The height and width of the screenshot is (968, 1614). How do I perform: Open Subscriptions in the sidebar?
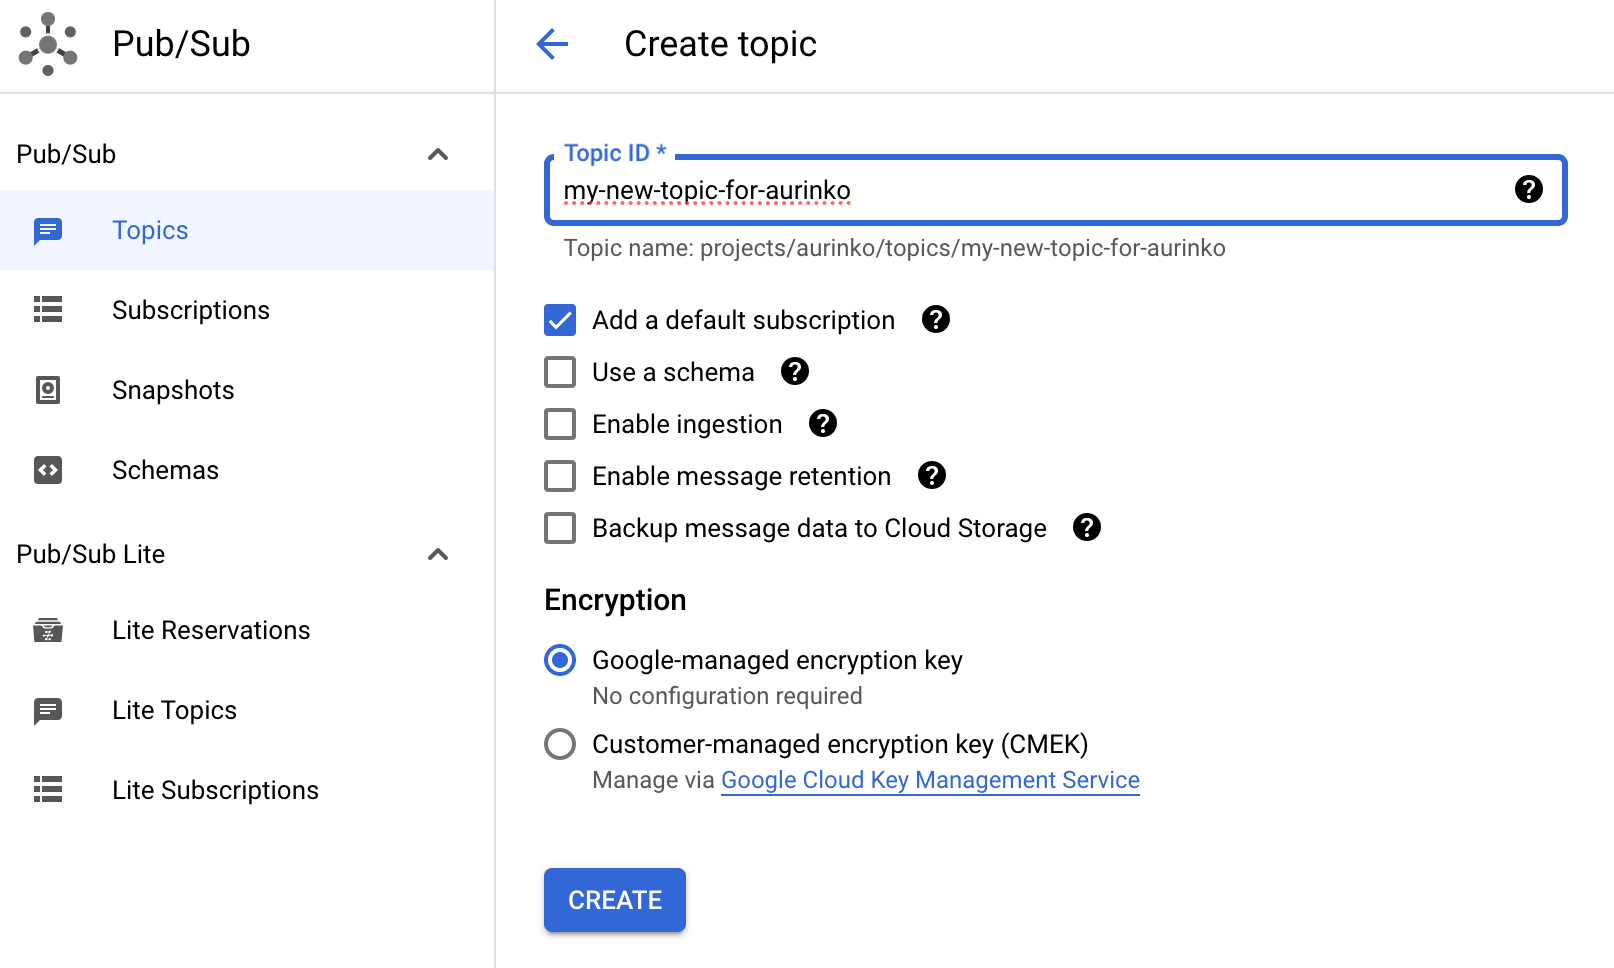pos(247,310)
